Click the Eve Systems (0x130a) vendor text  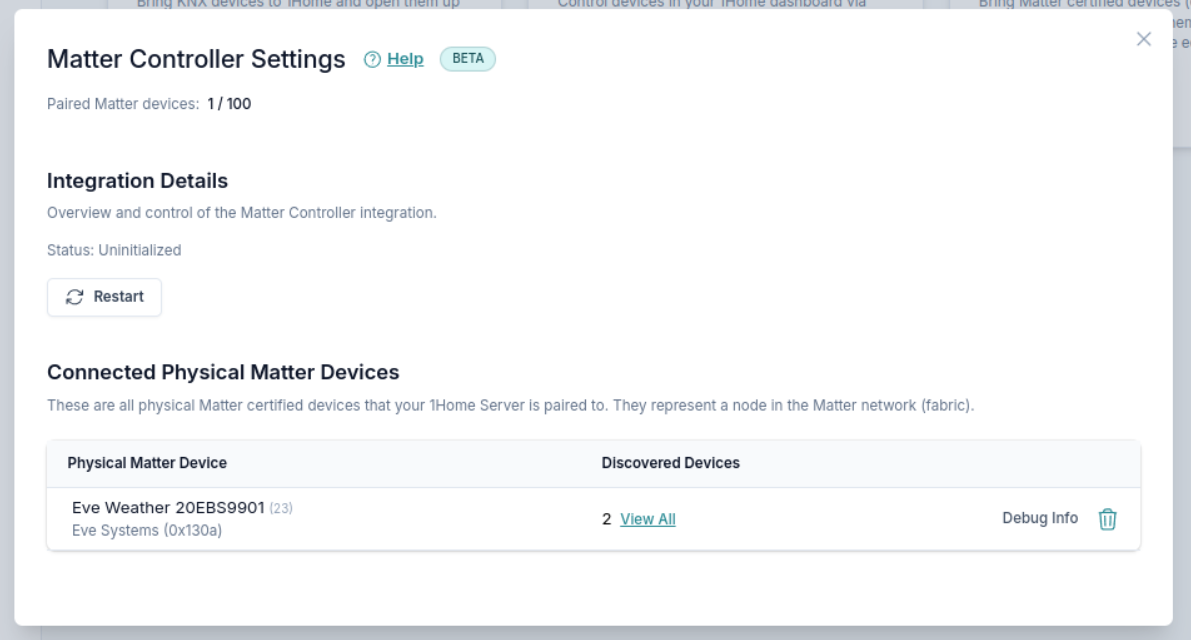click(147, 531)
